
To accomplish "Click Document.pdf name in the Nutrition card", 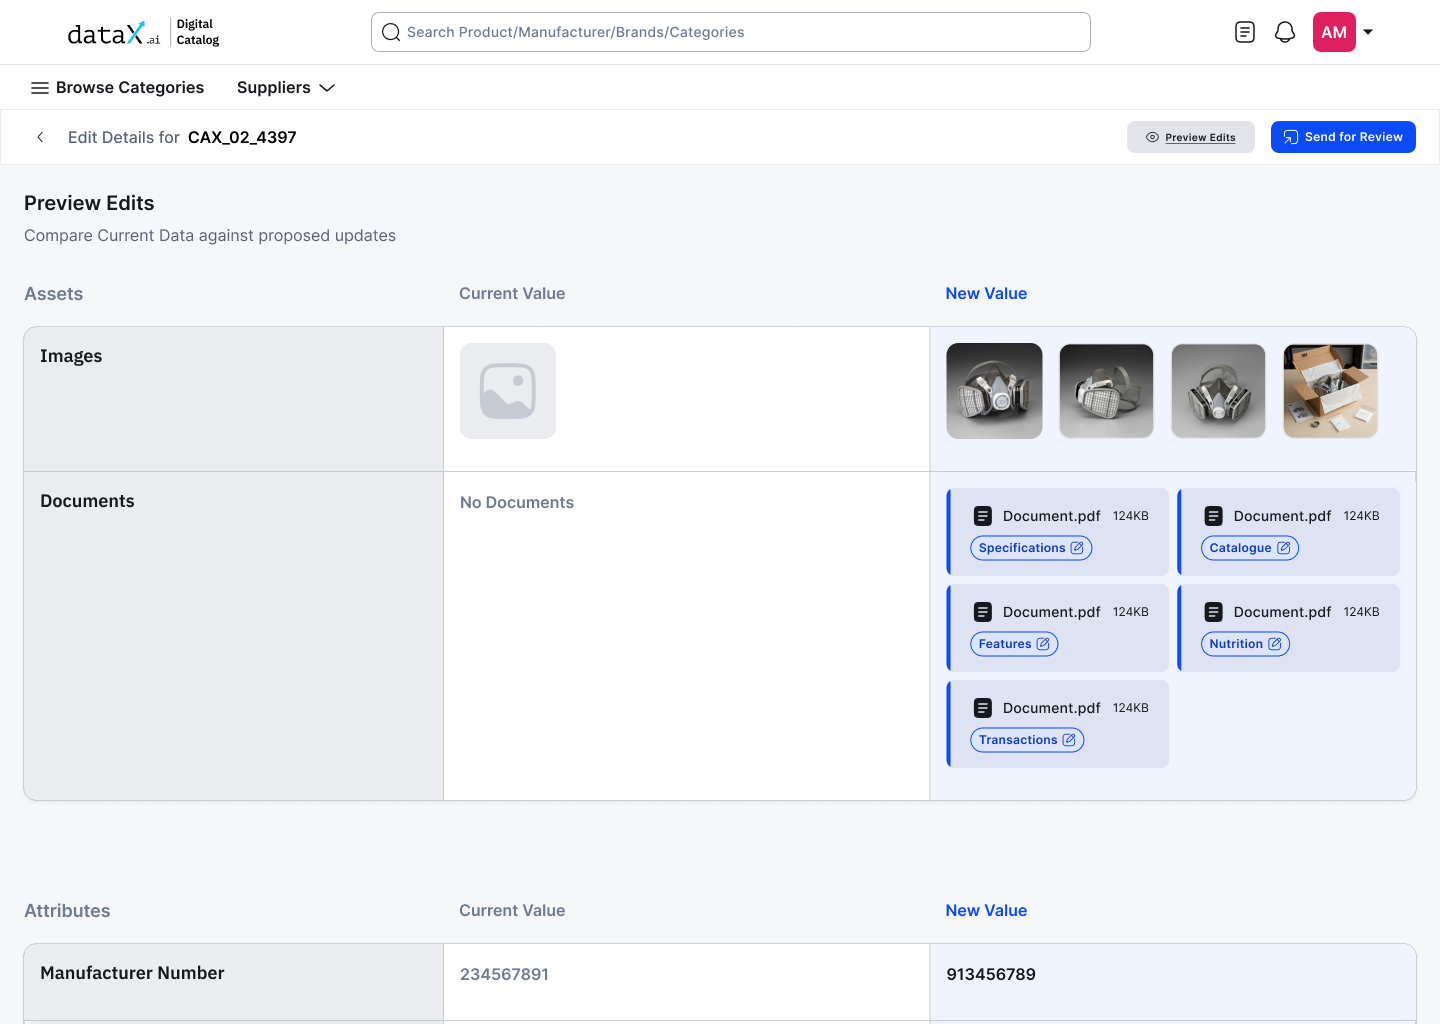I will 1282,612.
